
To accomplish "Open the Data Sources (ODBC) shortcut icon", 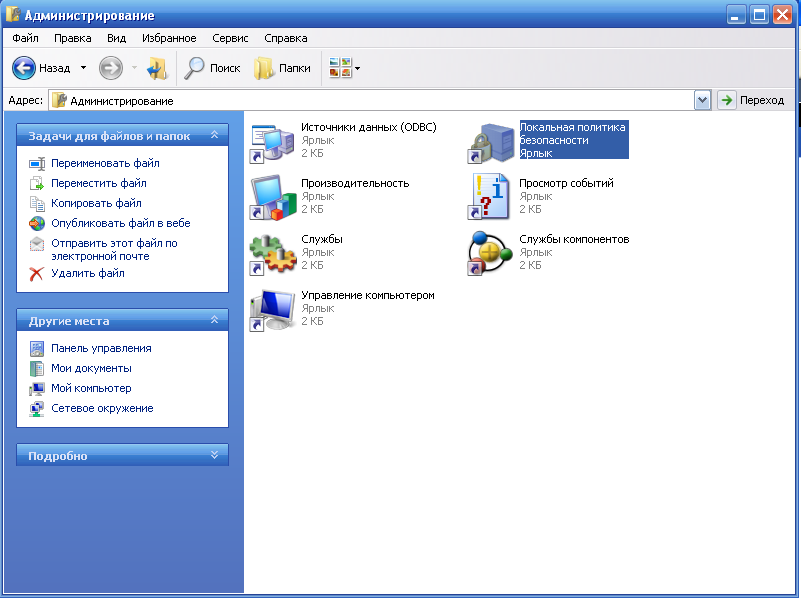I will click(x=272, y=143).
